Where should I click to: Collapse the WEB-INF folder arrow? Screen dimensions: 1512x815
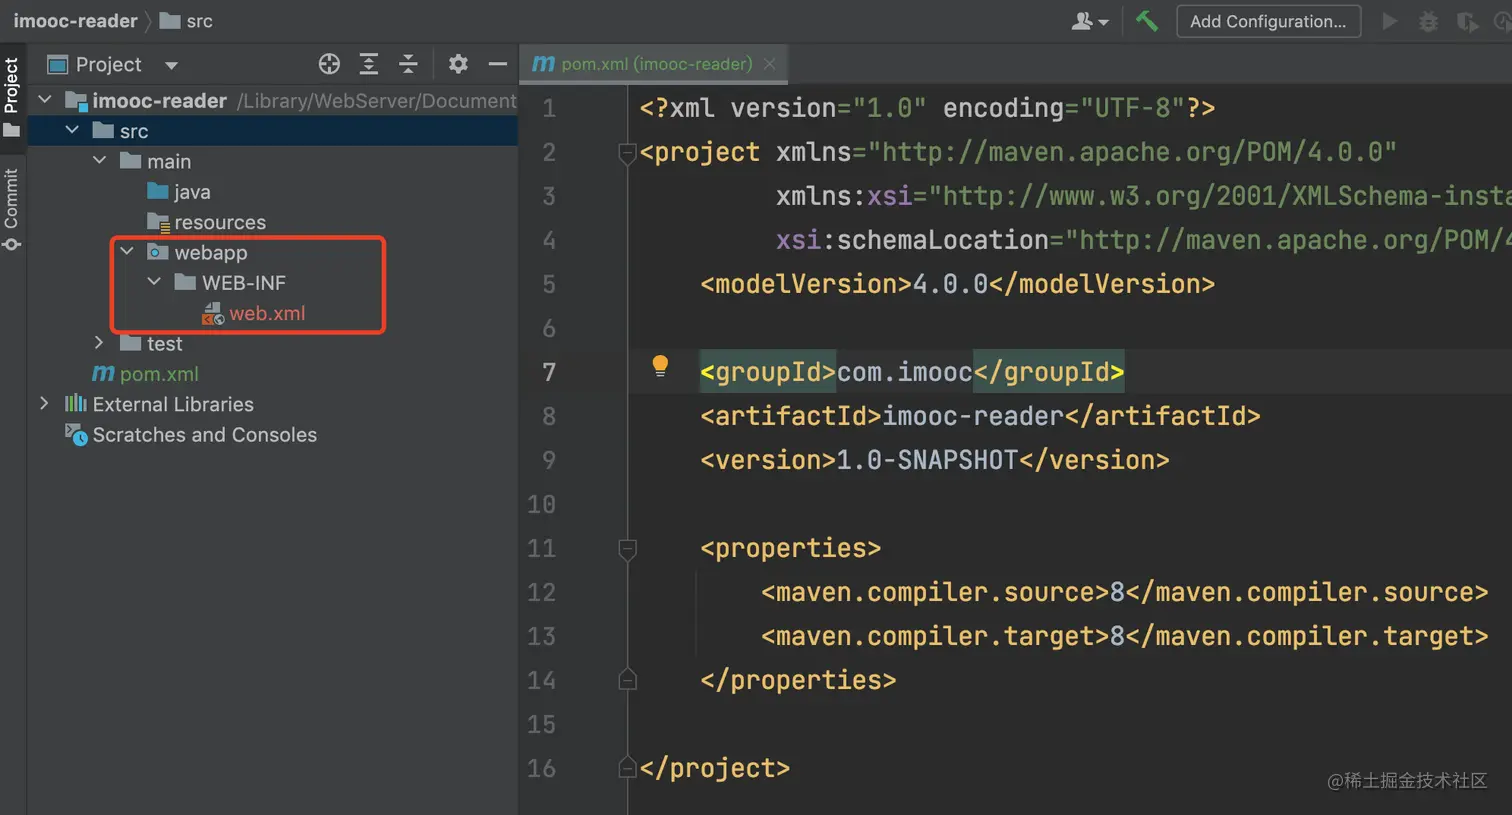[154, 282]
